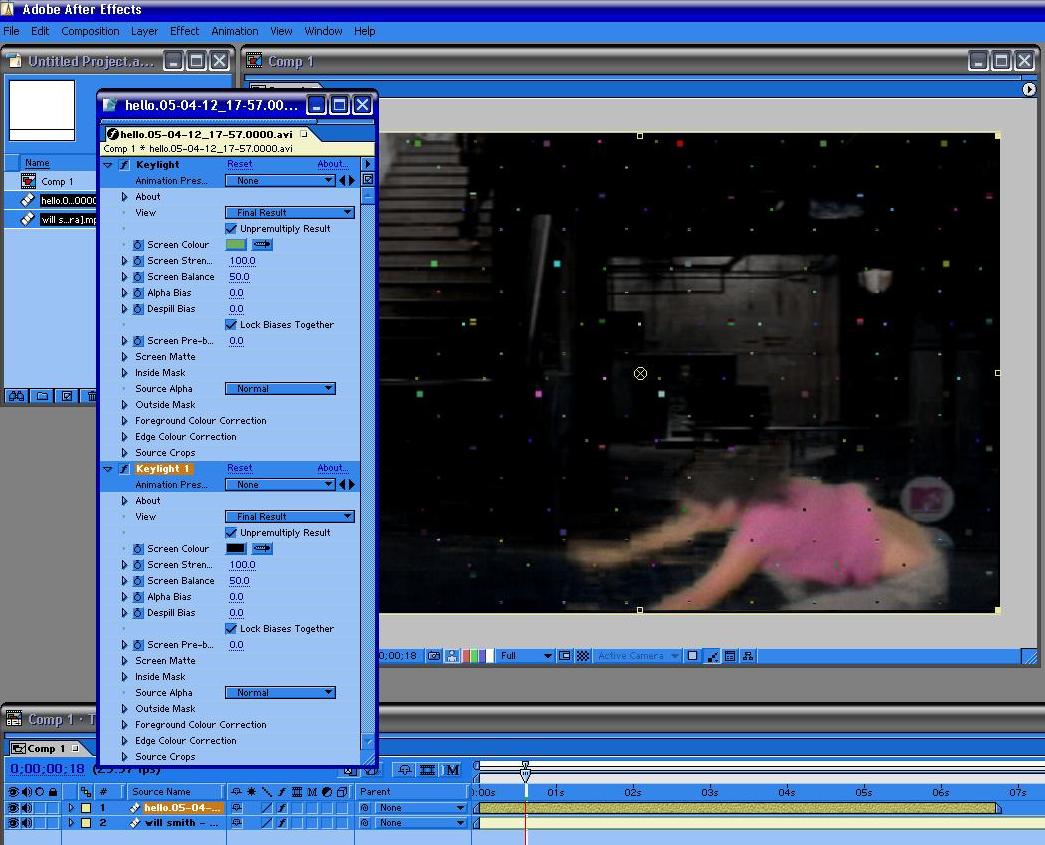This screenshot has width=1045, height=845.
Task: Click the Comp viewer flyout menu arrow
Action: [1028, 89]
